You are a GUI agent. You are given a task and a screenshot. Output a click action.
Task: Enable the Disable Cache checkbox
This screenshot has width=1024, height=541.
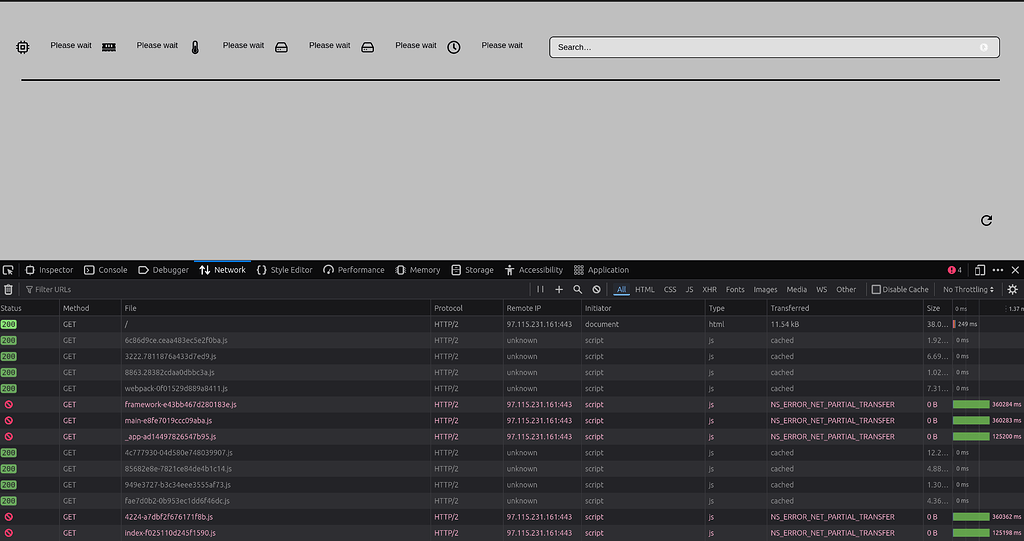[x=876, y=289]
